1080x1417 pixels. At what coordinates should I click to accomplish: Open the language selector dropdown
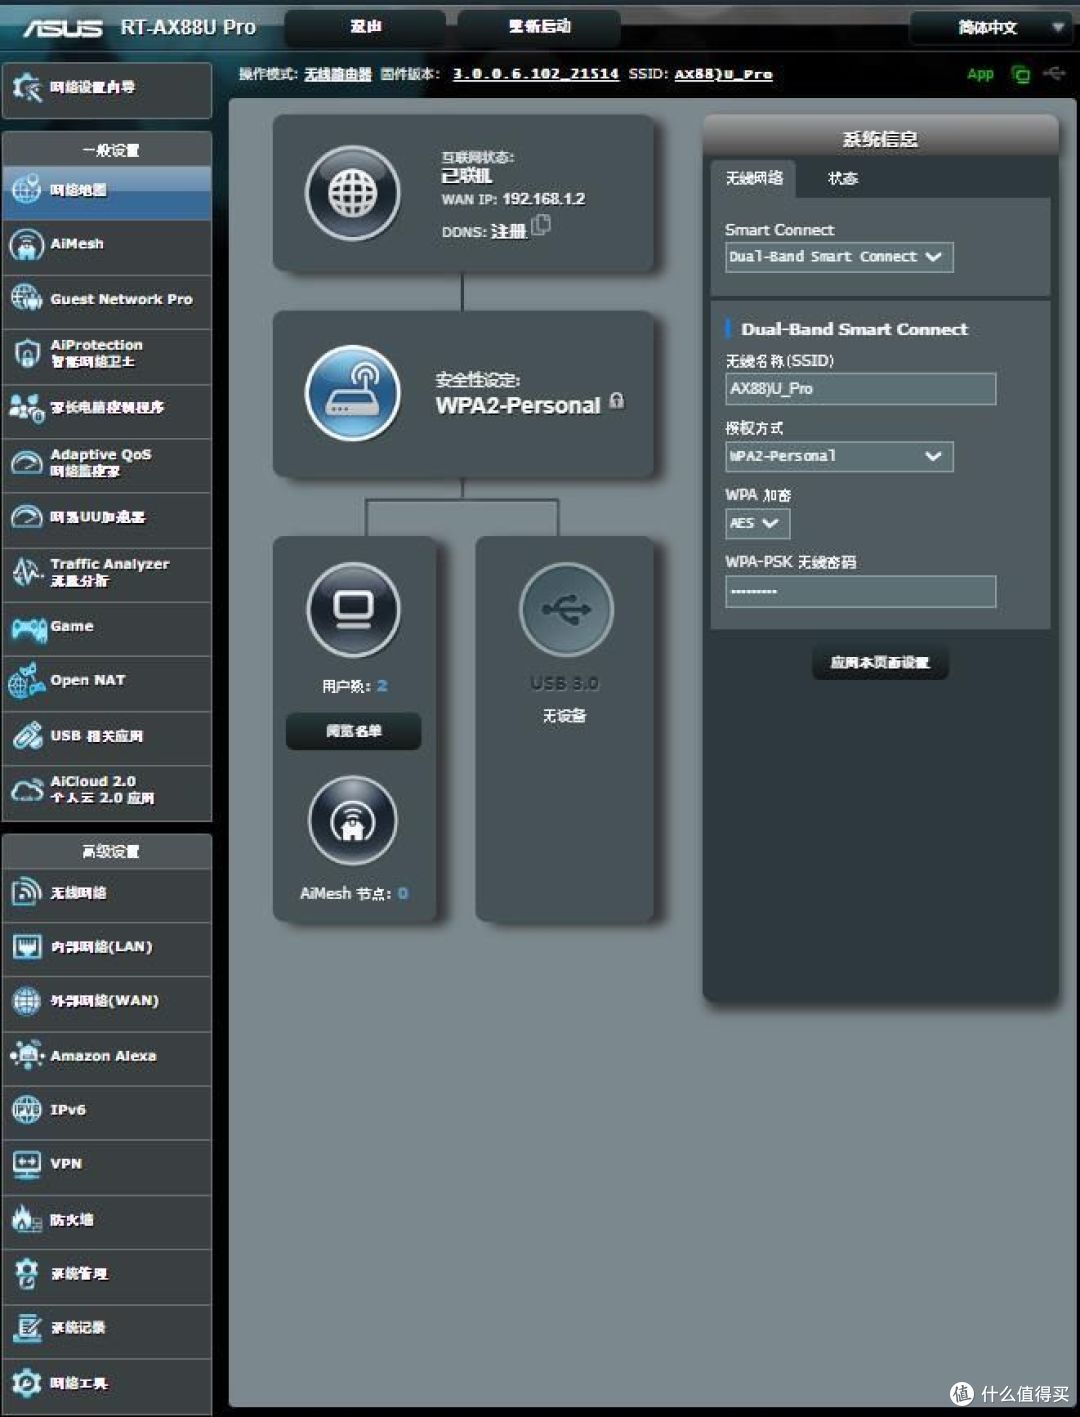(x=990, y=28)
